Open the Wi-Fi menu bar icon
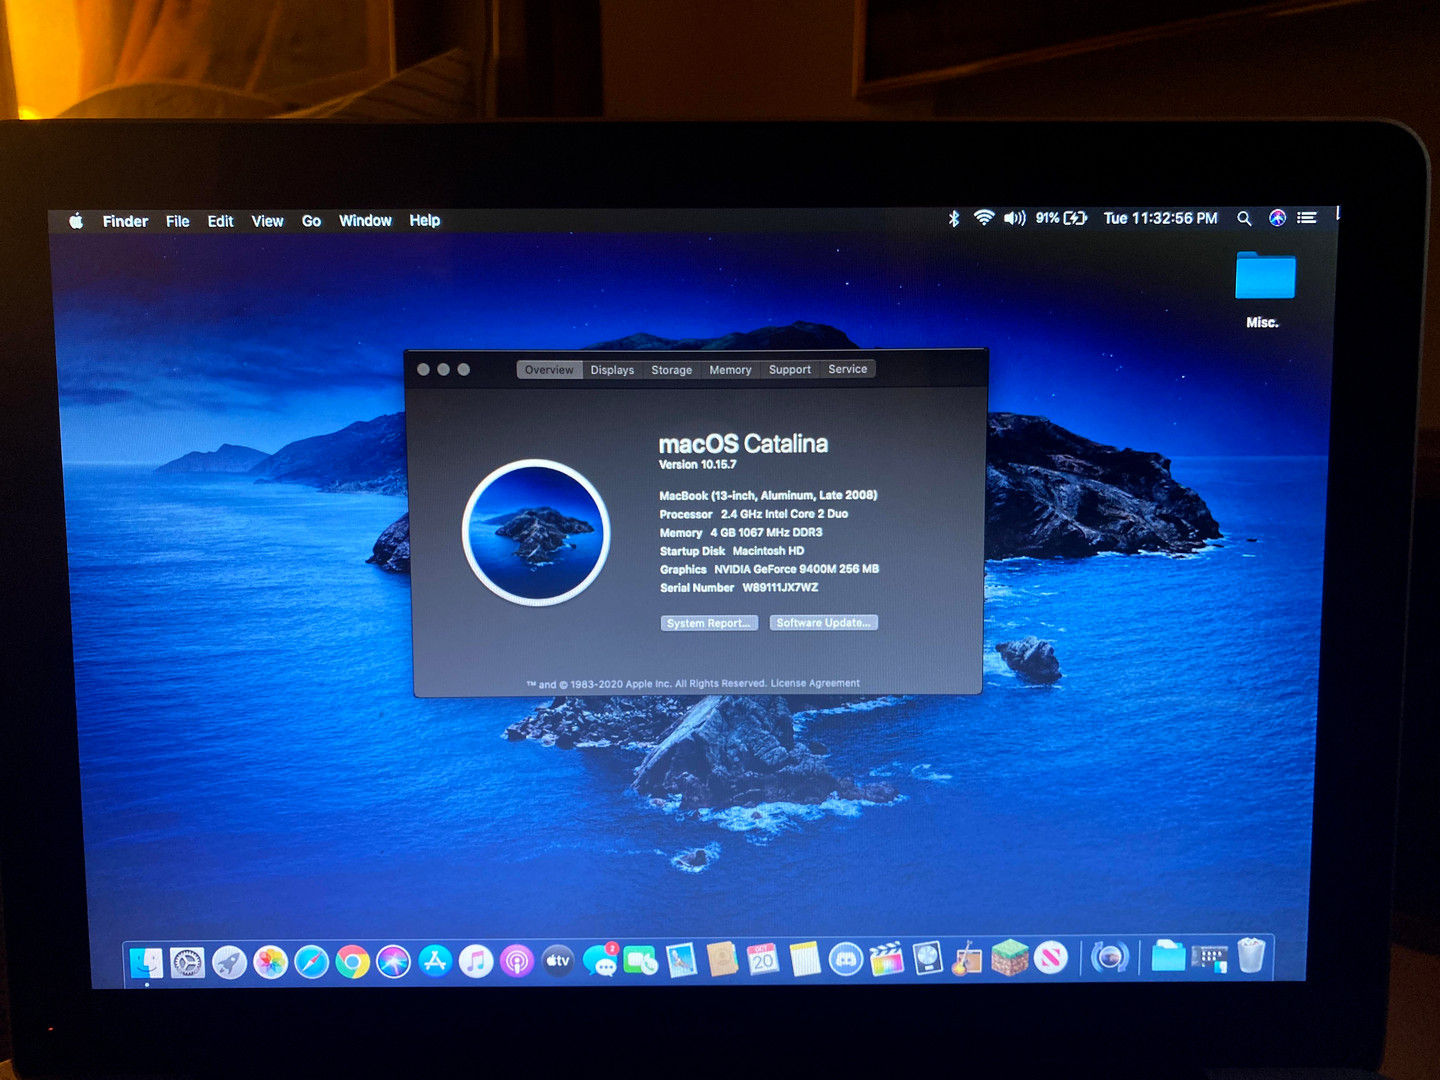Image resolution: width=1440 pixels, height=1080 pixels. [x=984, y=218]
